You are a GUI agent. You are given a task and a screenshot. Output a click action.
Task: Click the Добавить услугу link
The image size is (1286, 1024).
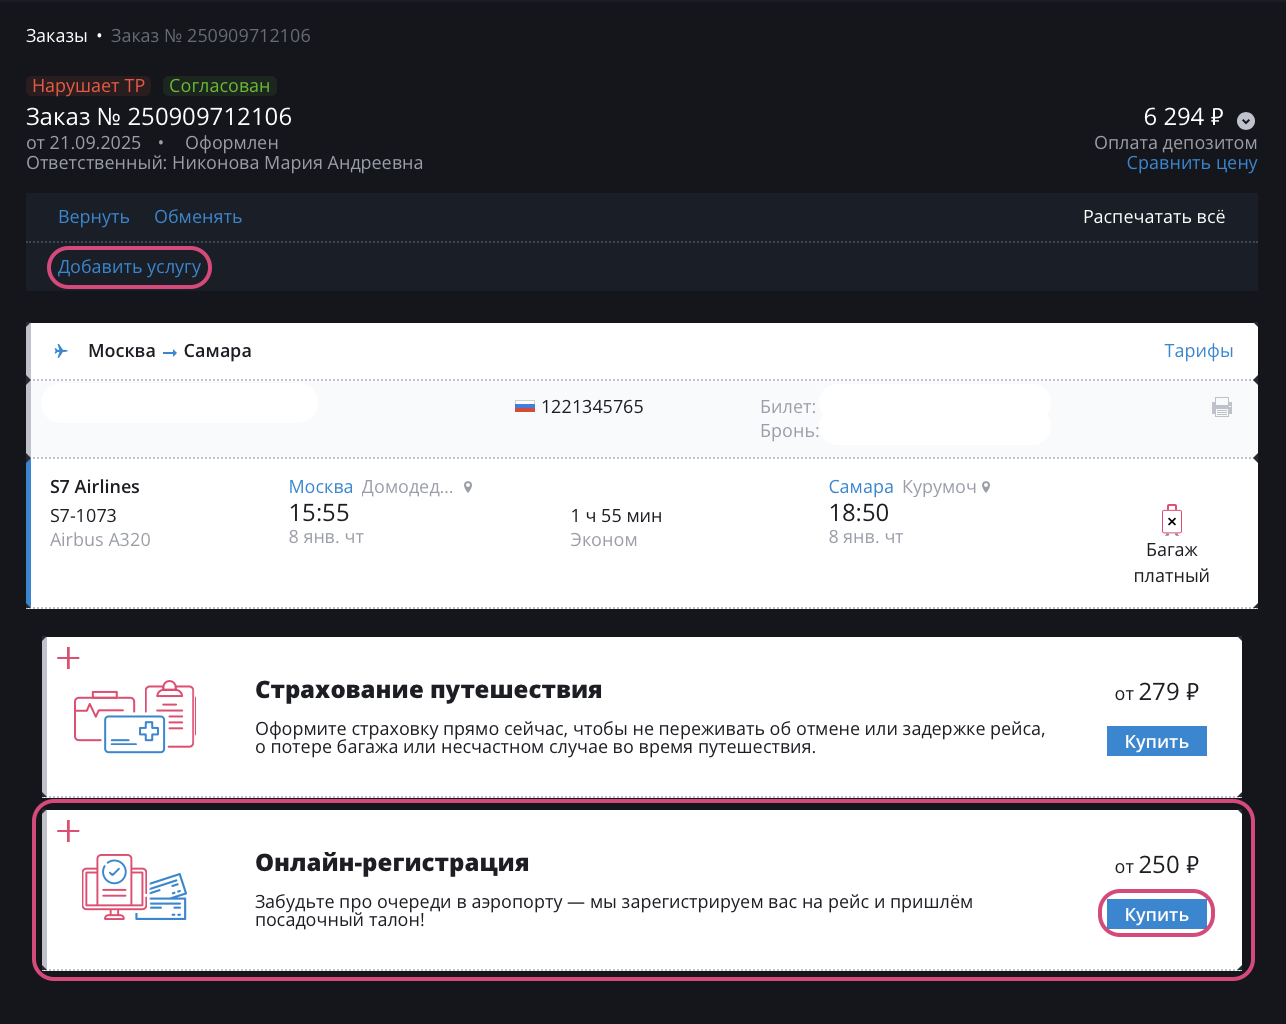pyautogui.click(x=130, y=267)
